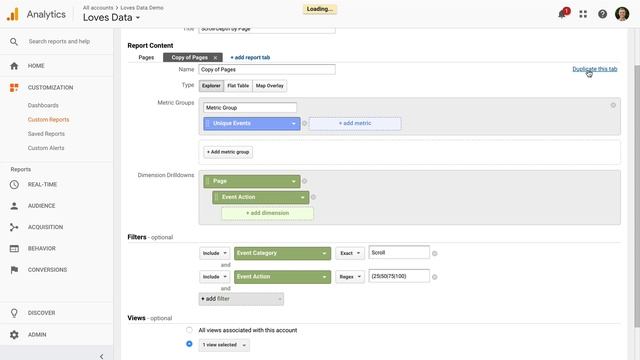Delete the Event Action filter row
640x360 pixels.
435,277
